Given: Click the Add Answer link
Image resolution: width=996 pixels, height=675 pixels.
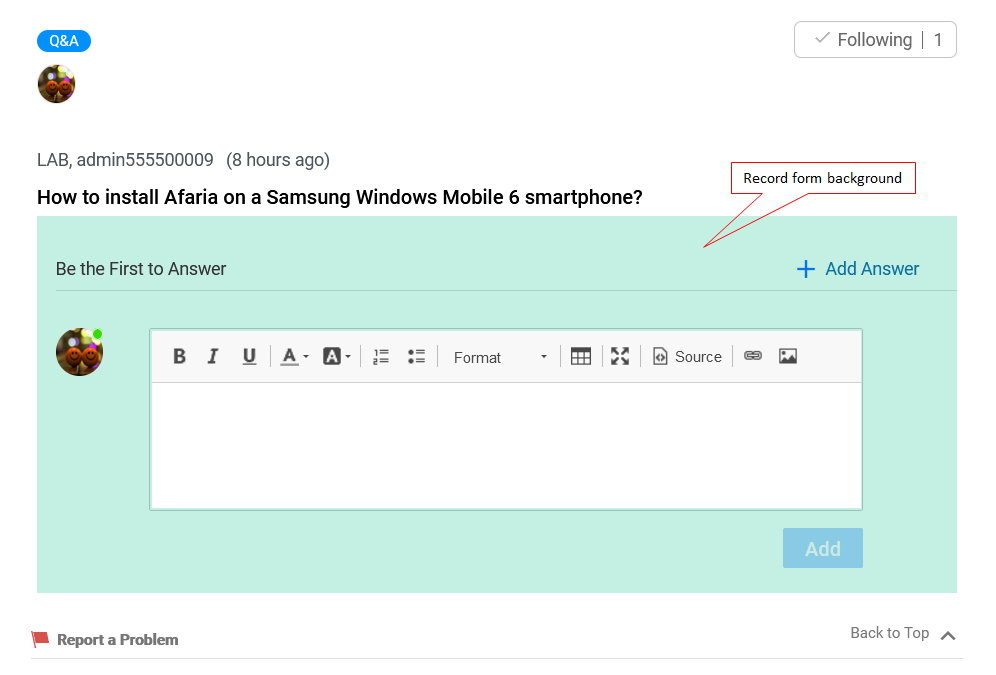Looking at the screenshot, I should click(x=858, y=269).
